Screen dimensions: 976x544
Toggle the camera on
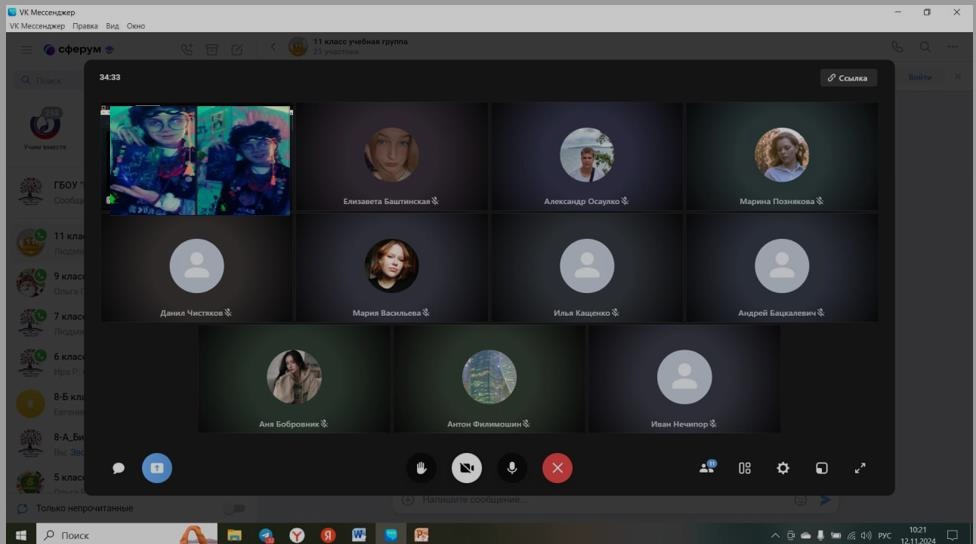click(466, 468)
